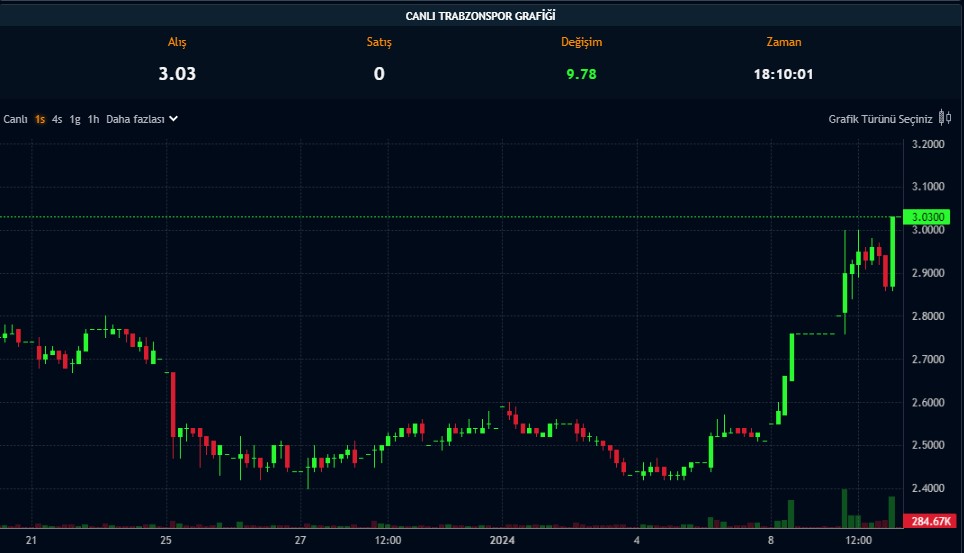Screen dimensions: 964x553
Task: Click the Zaman timestamp 18:10:01
Action: click(783, 73)
